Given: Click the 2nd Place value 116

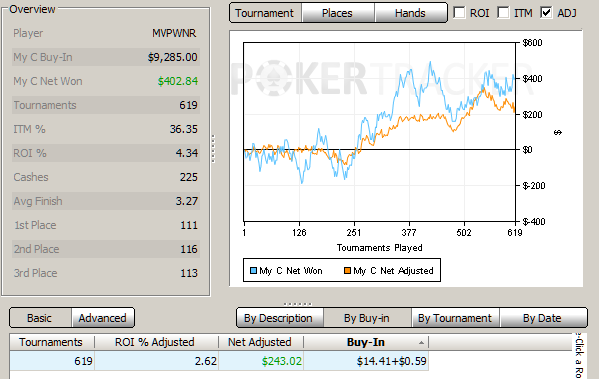Looking at the screenshot, I should [189, 249].
